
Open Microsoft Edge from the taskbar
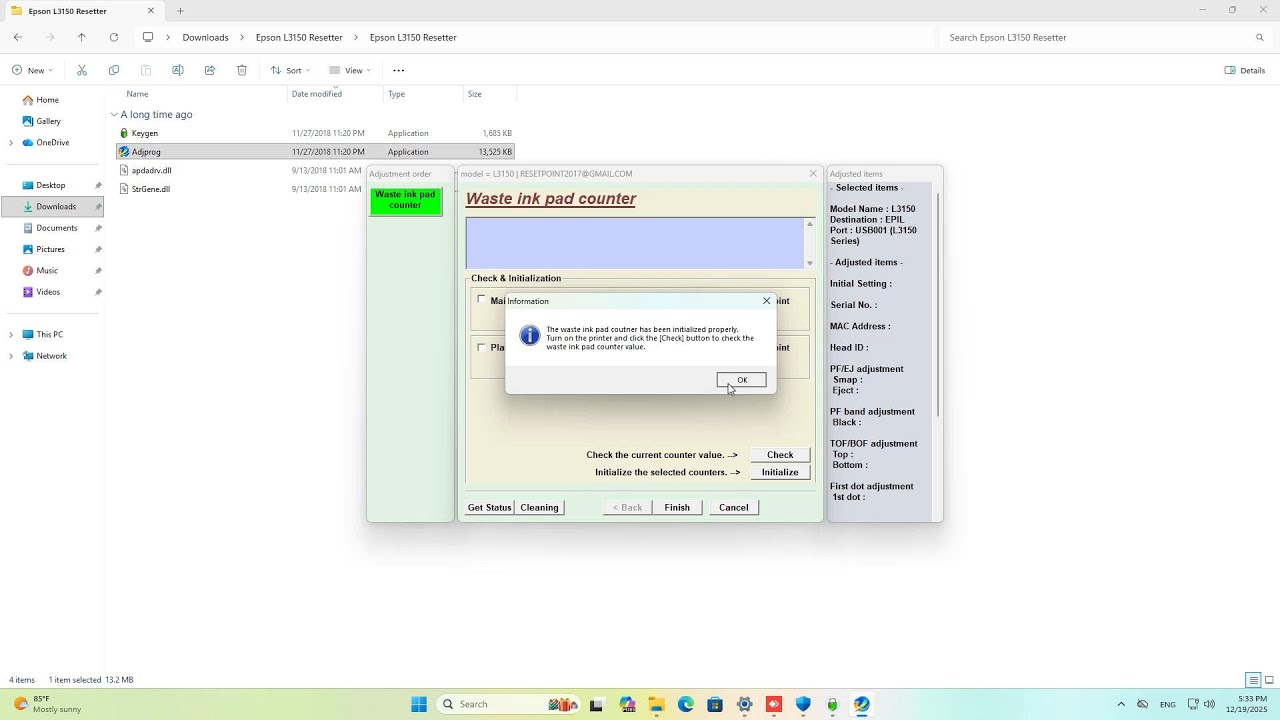coord(686,704)
